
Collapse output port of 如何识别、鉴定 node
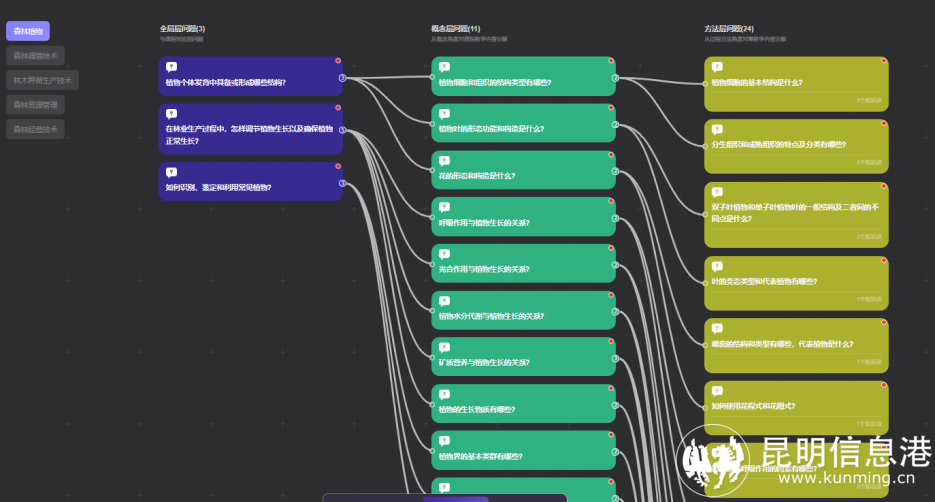click(342, 183)
